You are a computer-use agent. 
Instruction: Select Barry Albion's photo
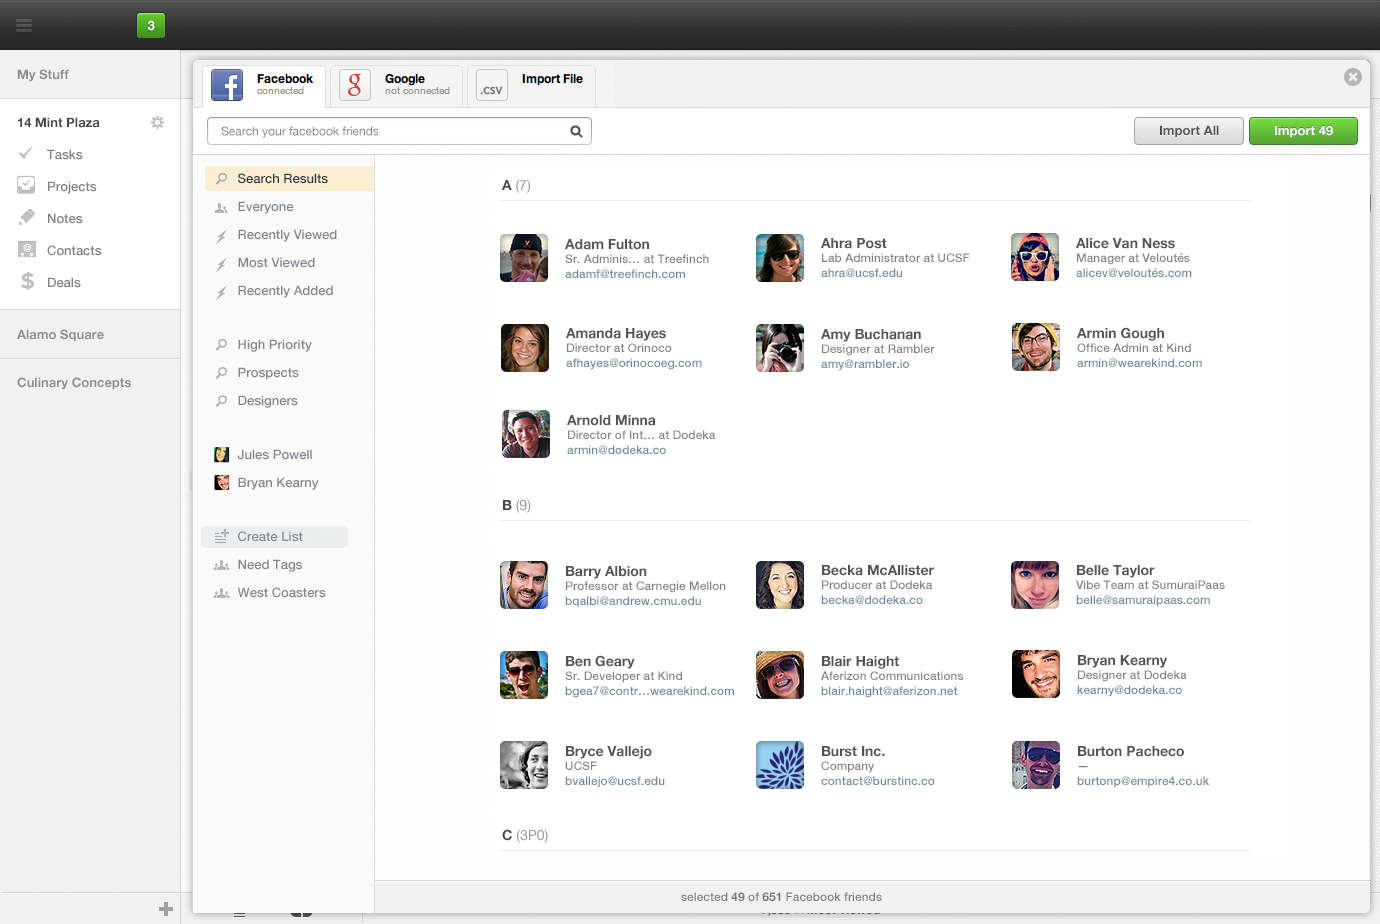[x=524, y=585]
